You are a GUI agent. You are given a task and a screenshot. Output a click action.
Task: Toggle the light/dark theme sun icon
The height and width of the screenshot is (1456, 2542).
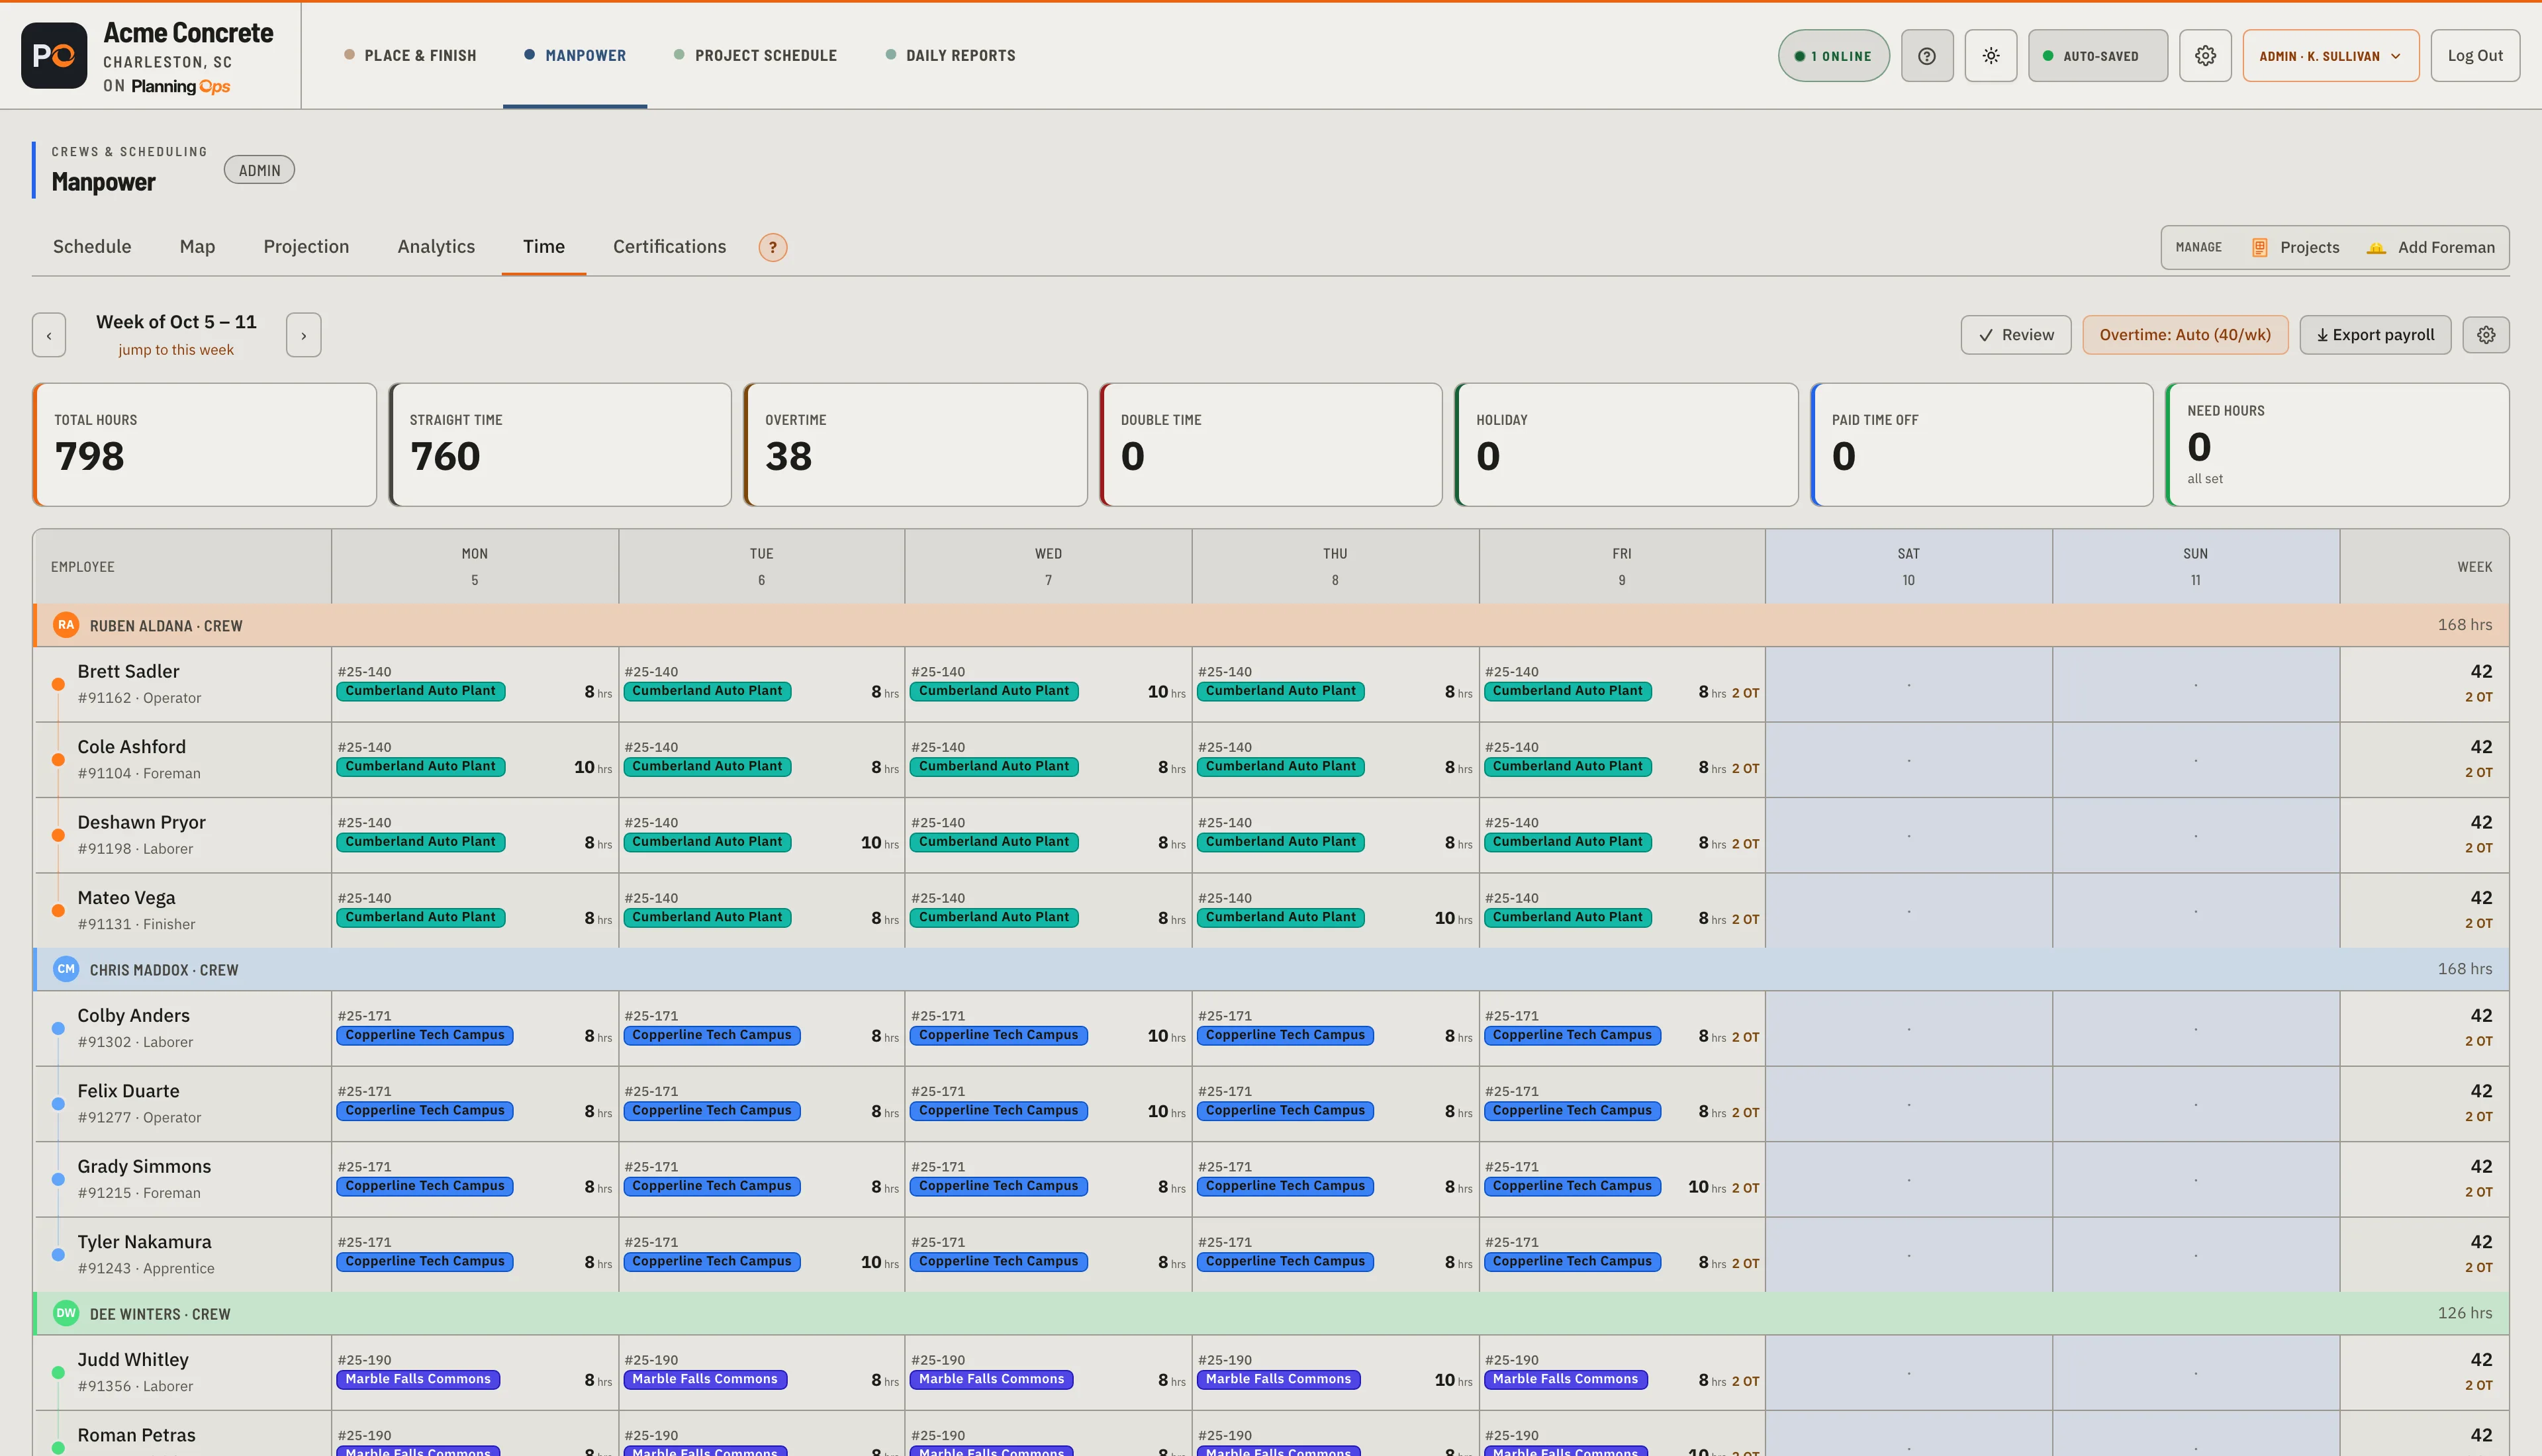coord(1990,56)
